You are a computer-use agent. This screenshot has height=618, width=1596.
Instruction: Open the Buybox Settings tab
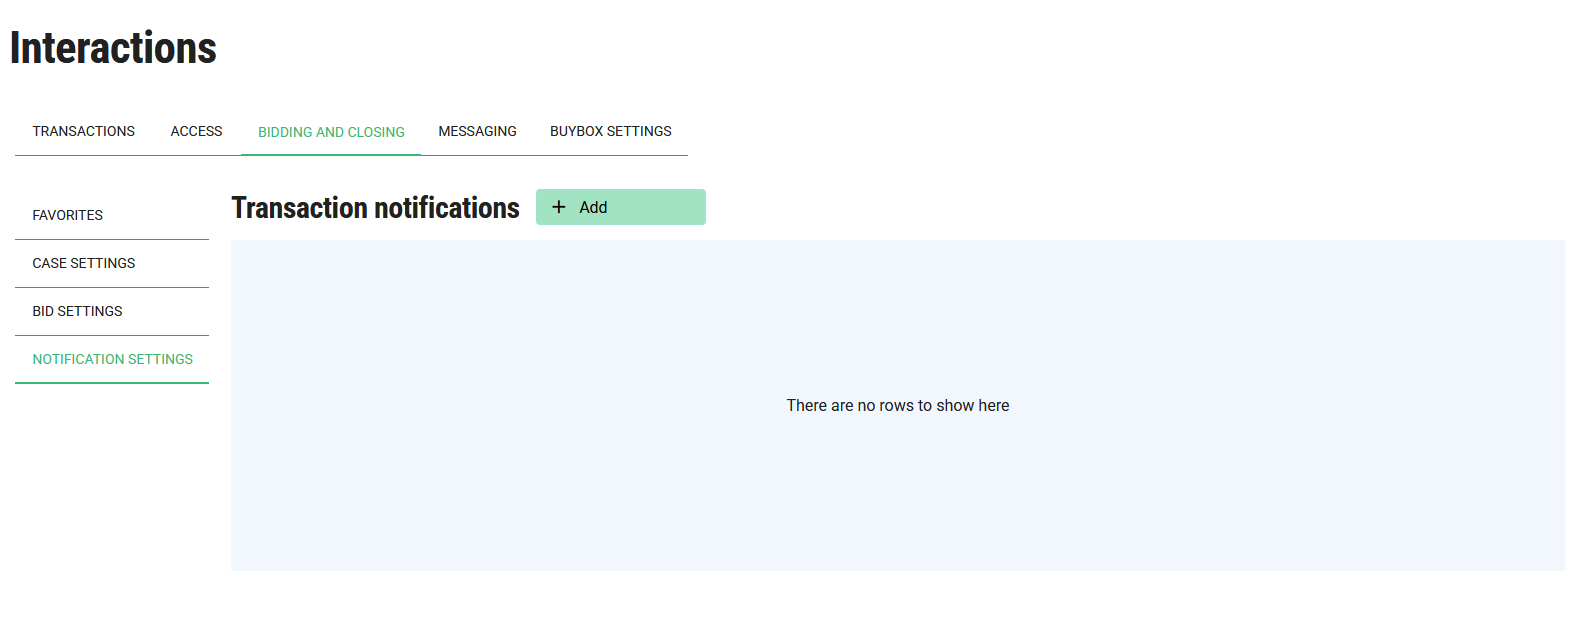[610, 131]
